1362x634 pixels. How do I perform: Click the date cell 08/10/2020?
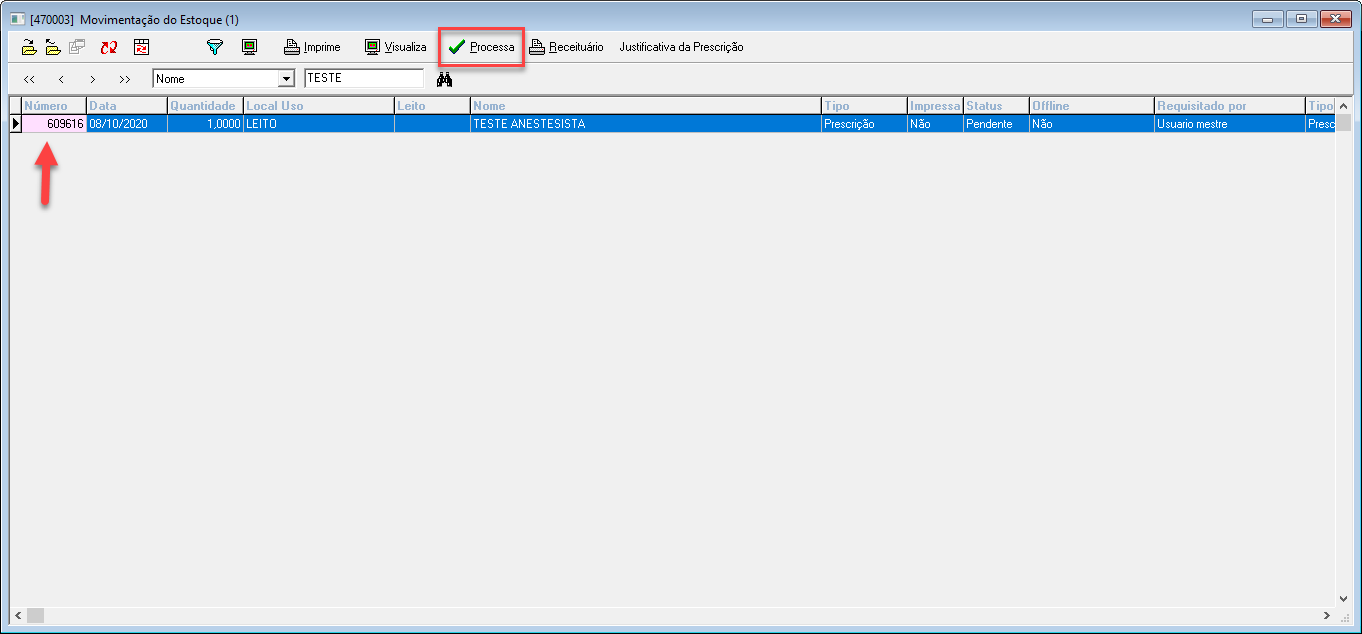[x=127, y=124]
